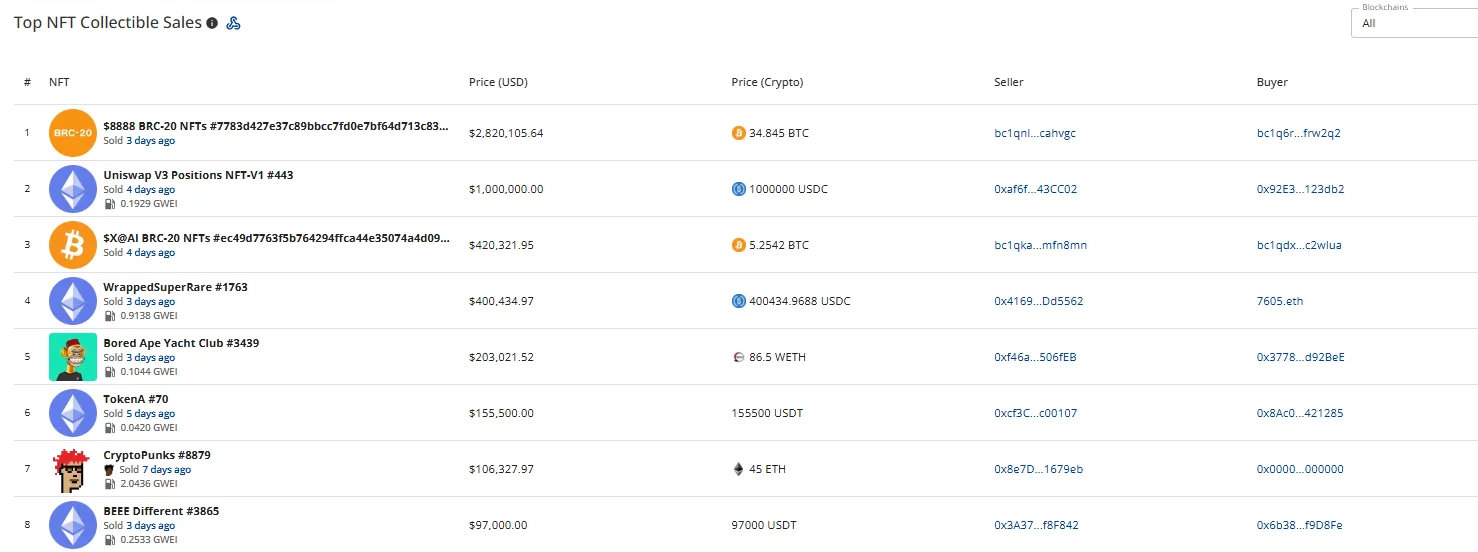Screen dimensions: 1478x552
Task: Click the gas pump icon beside 0.2533 GWEI
Action: pos(109,539)
